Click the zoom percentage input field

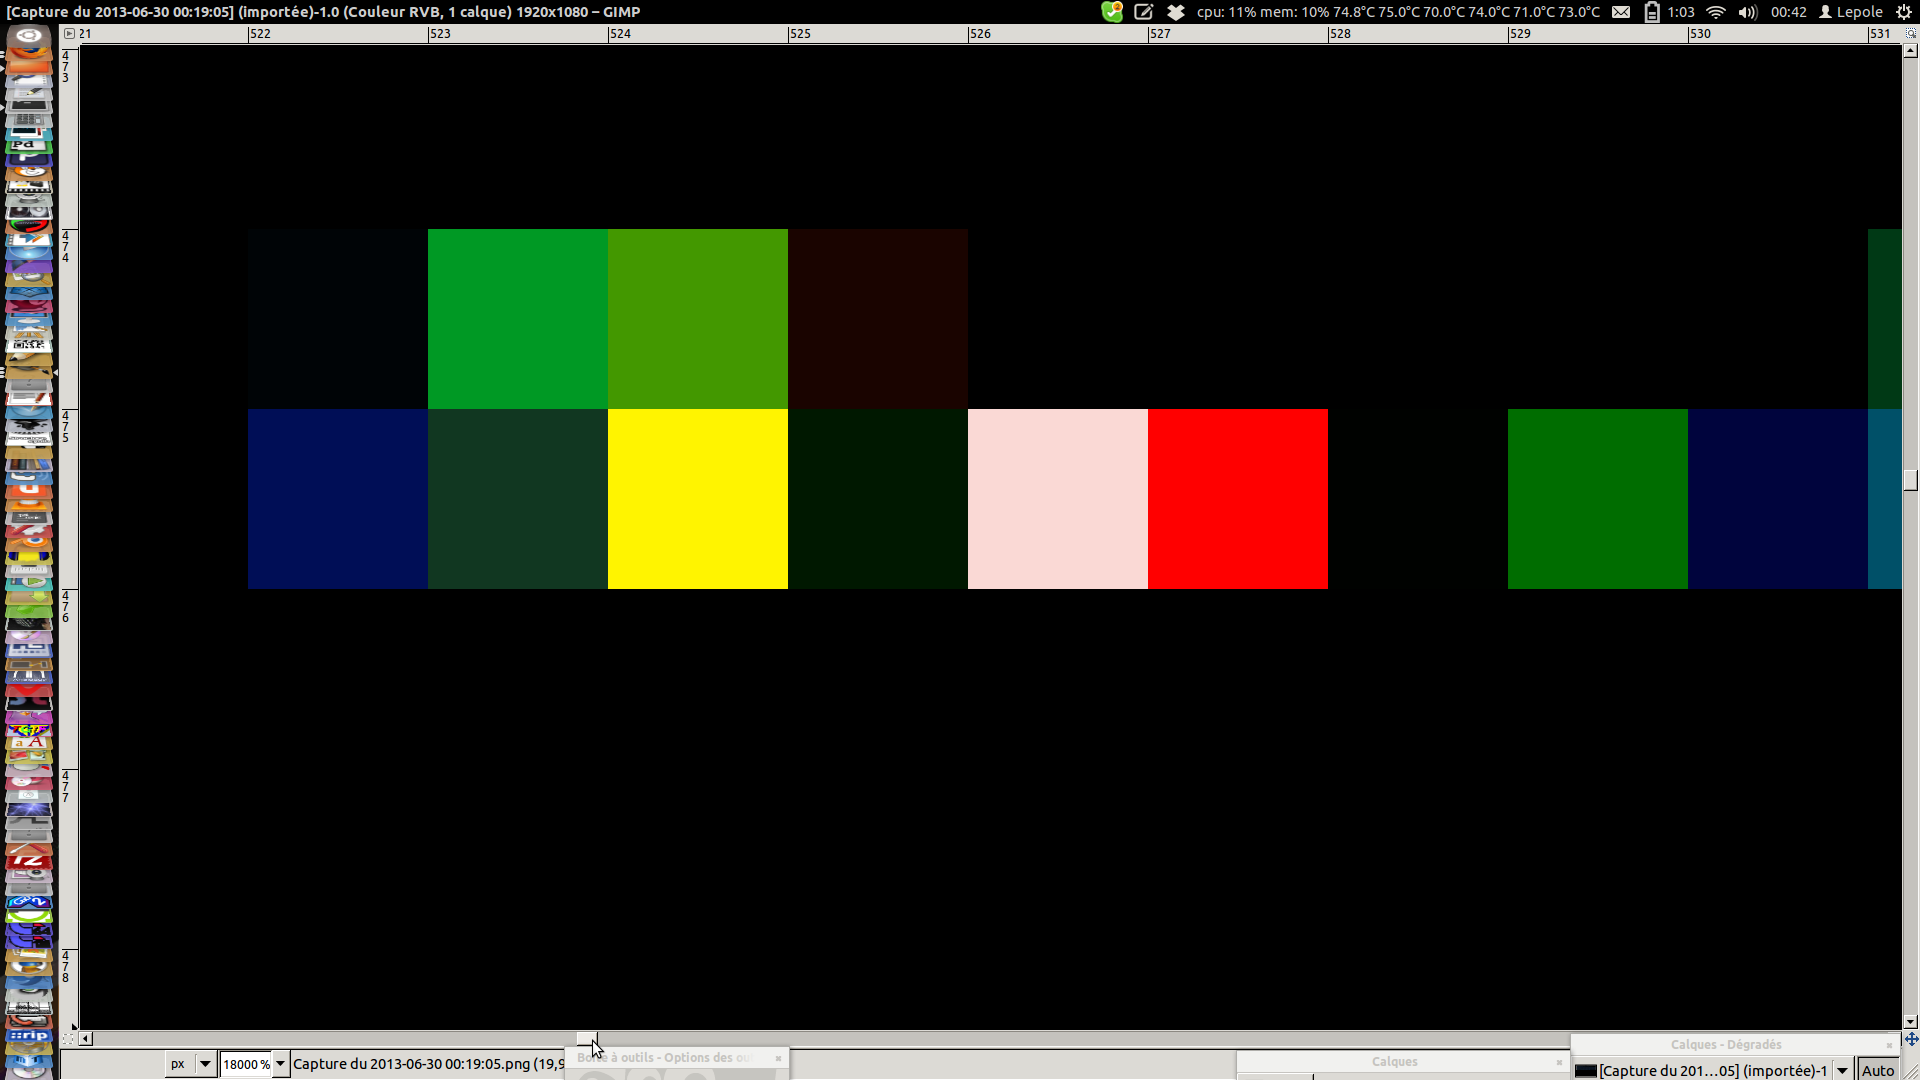tap(245, 1064)
